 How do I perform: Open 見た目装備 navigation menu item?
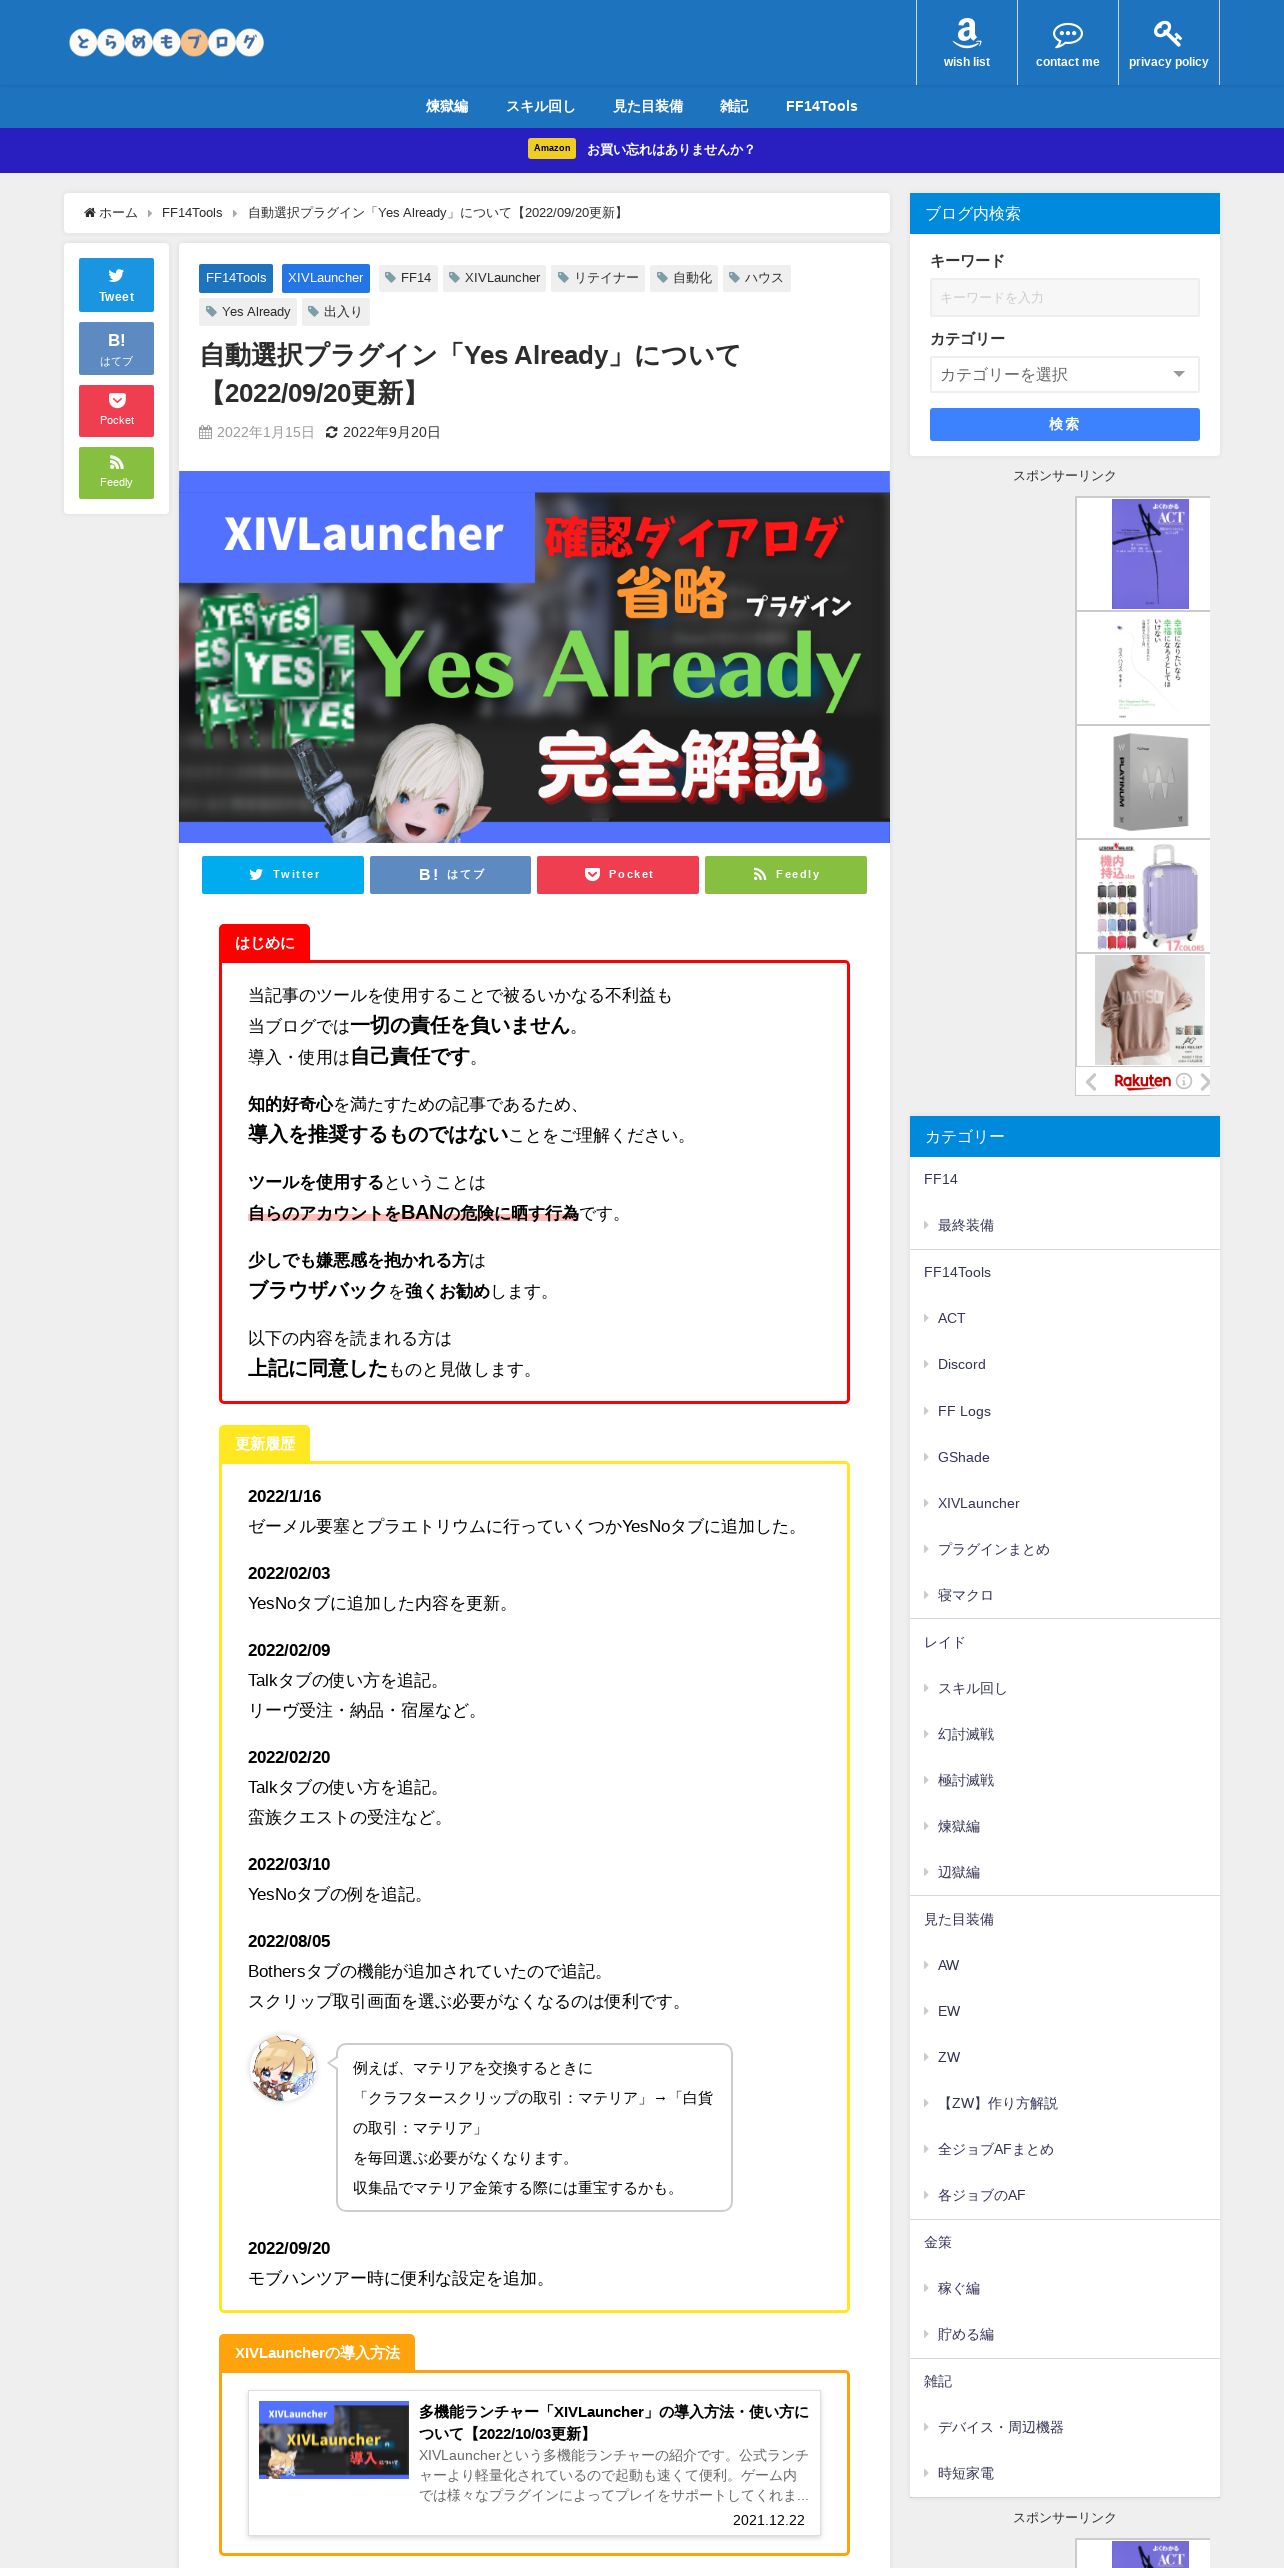[x=648, y=106]
